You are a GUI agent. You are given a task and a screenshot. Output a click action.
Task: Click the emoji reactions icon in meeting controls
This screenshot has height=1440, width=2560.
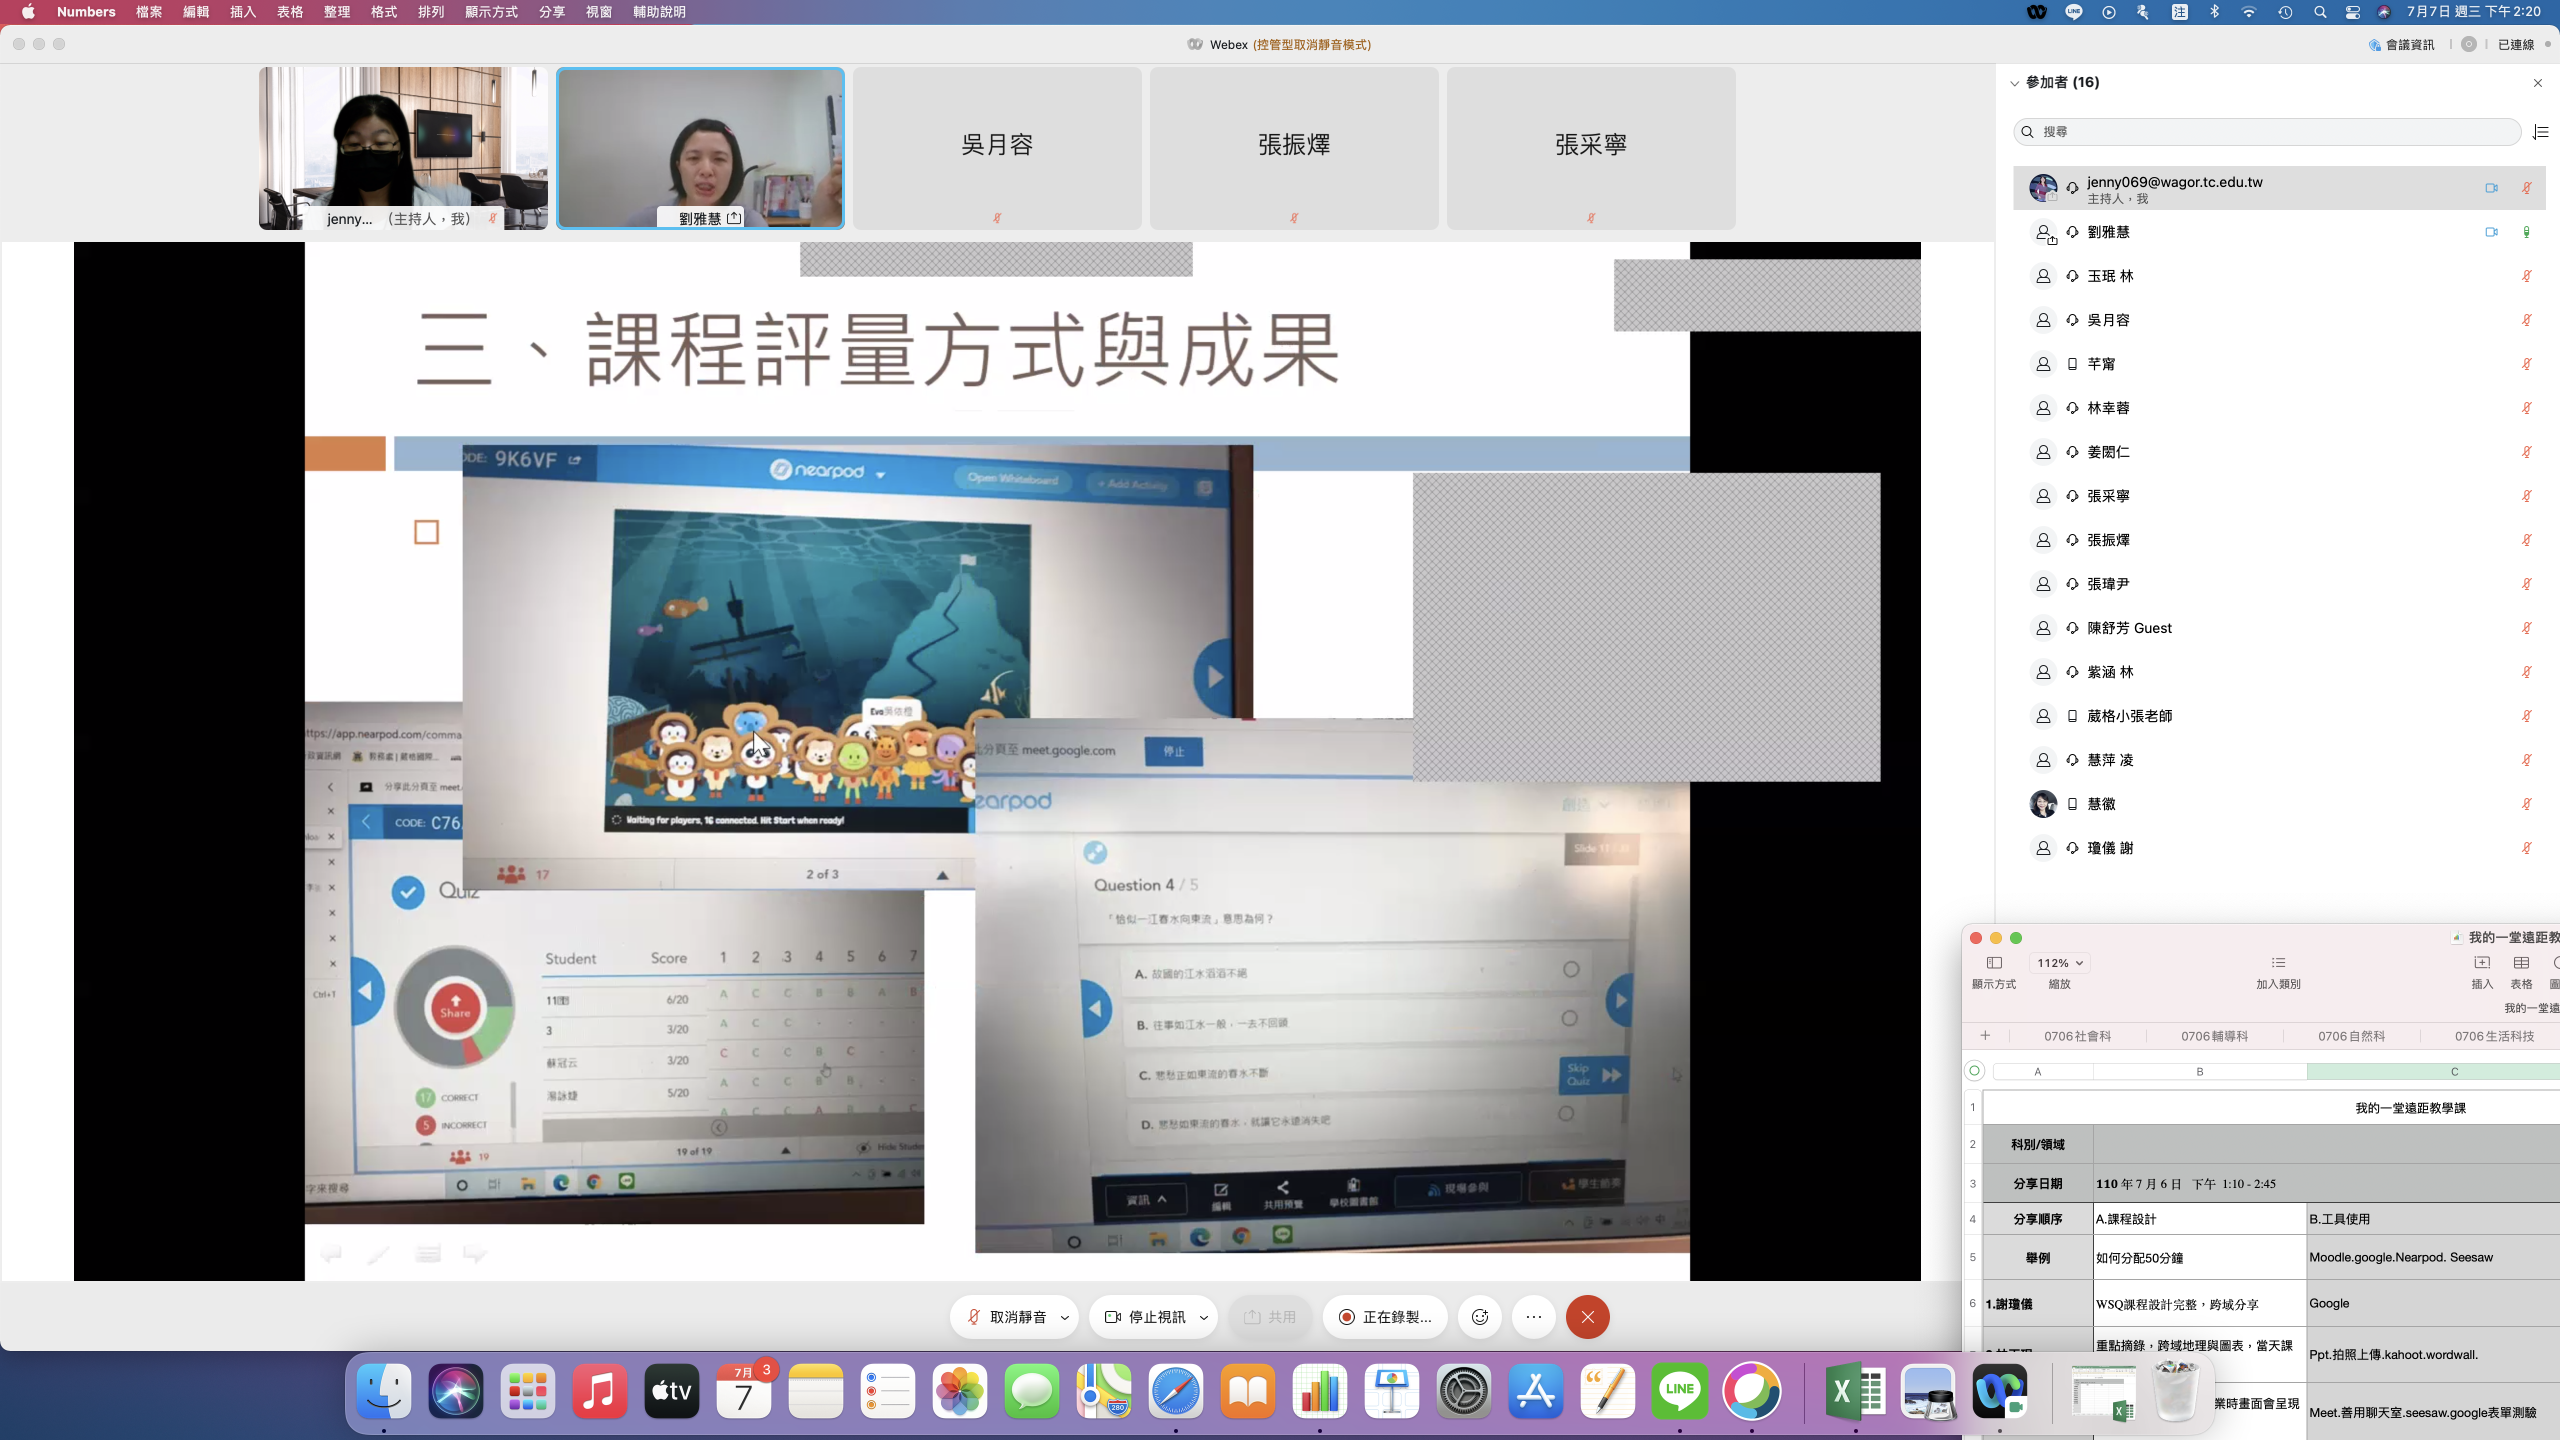[x=1480, y=1317]
